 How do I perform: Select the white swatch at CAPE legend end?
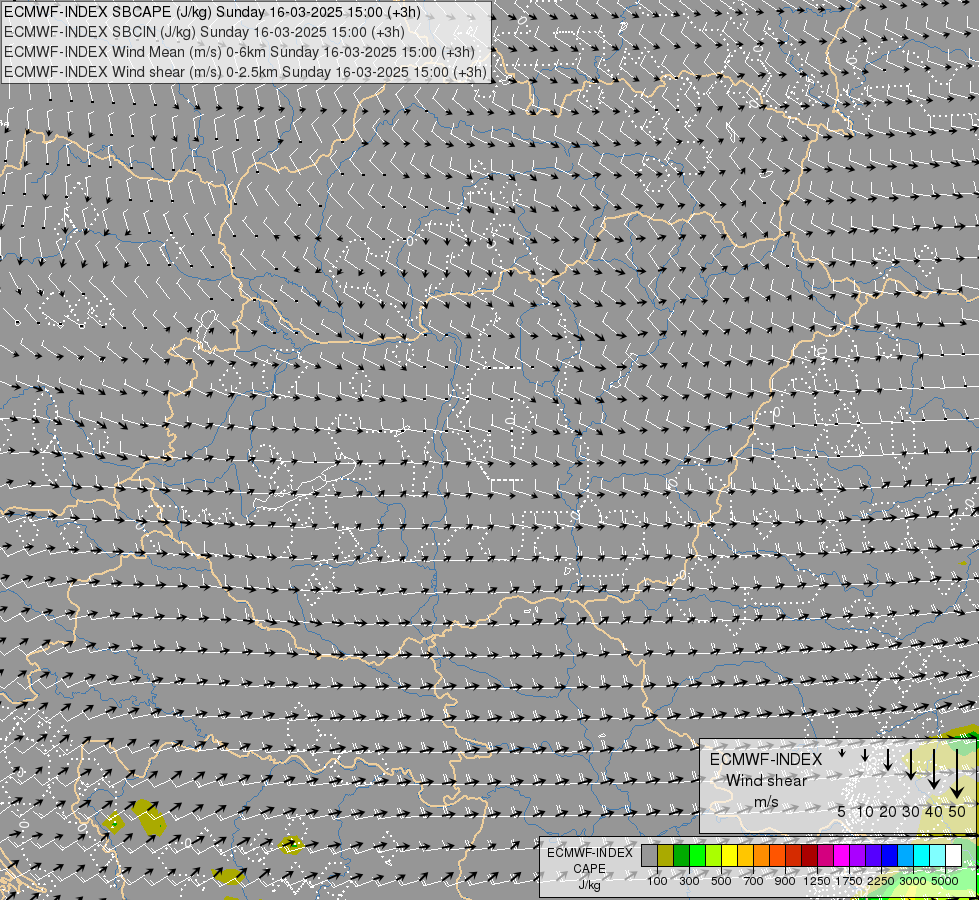[953, 856]
